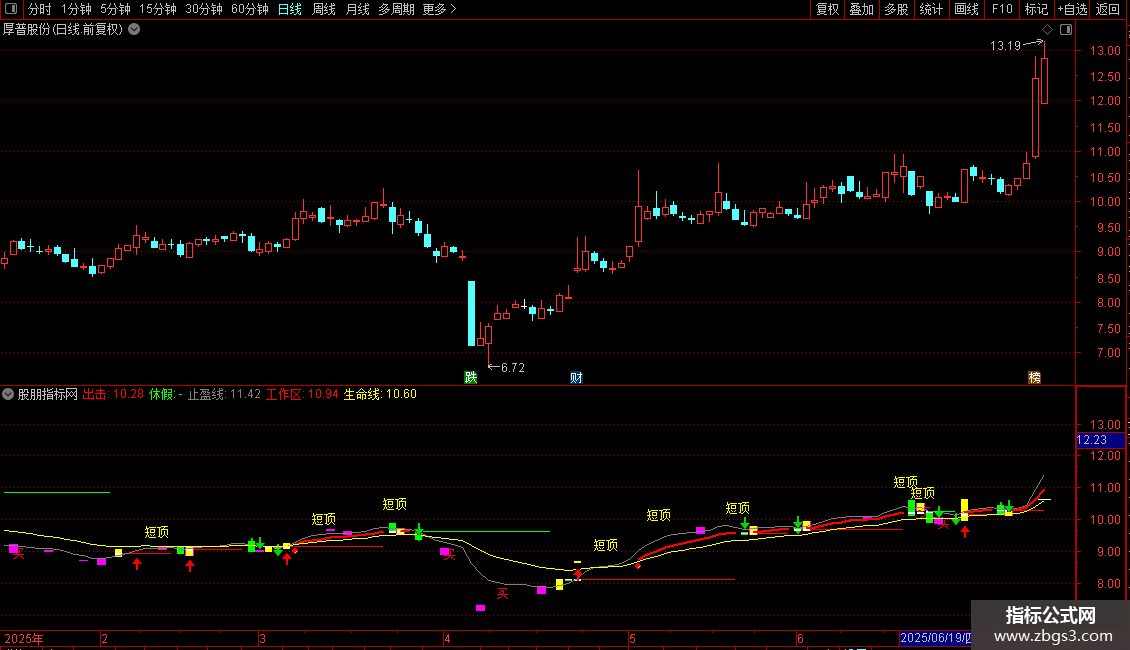Viewport: 1130px width, 650px height.
Task: Switch to 分时 intraday view
Action: click(x=40, y=9)
